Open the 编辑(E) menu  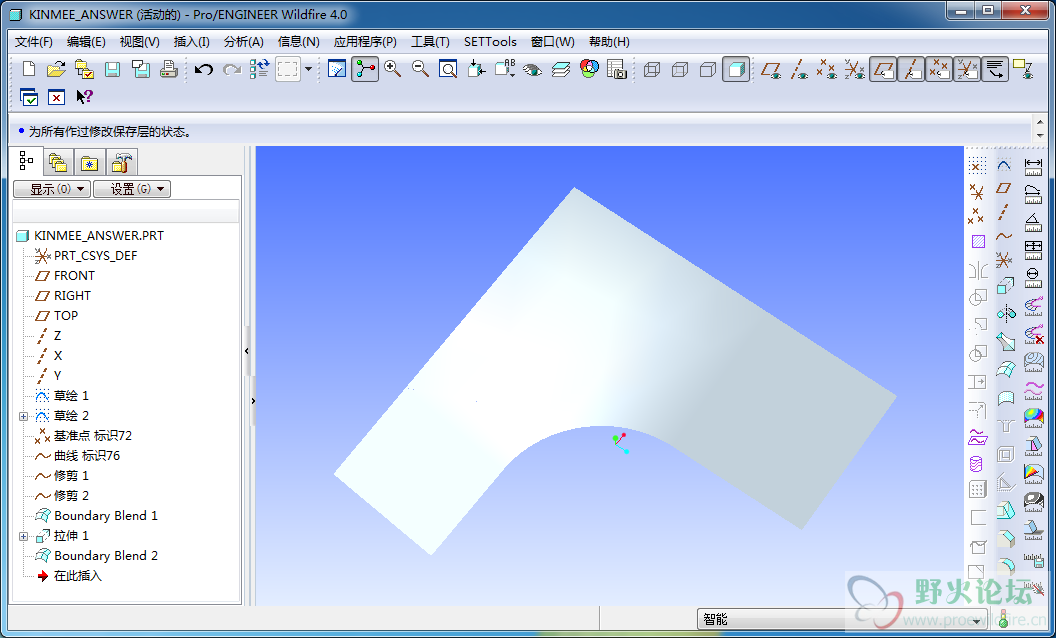(x=86, y=42)
